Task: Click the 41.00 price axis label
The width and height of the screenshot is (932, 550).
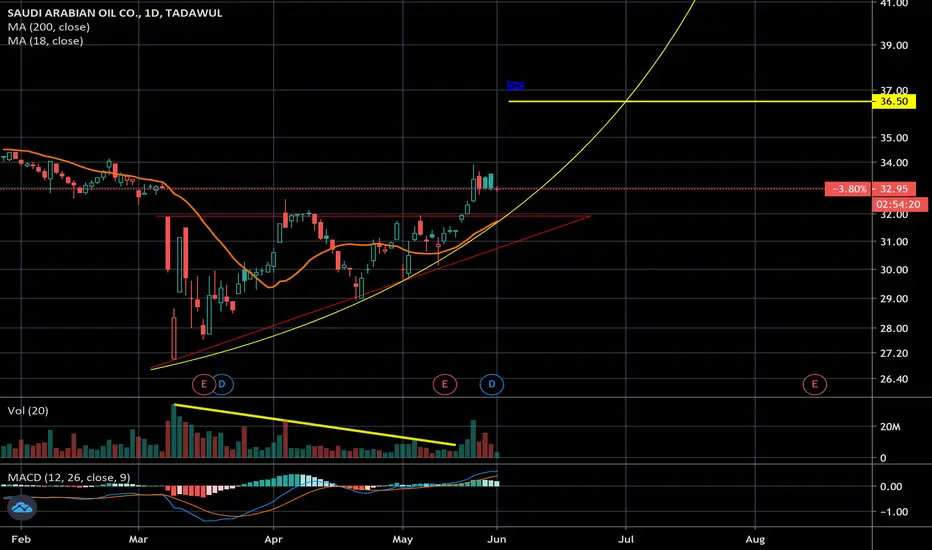Action: (894, 4)
